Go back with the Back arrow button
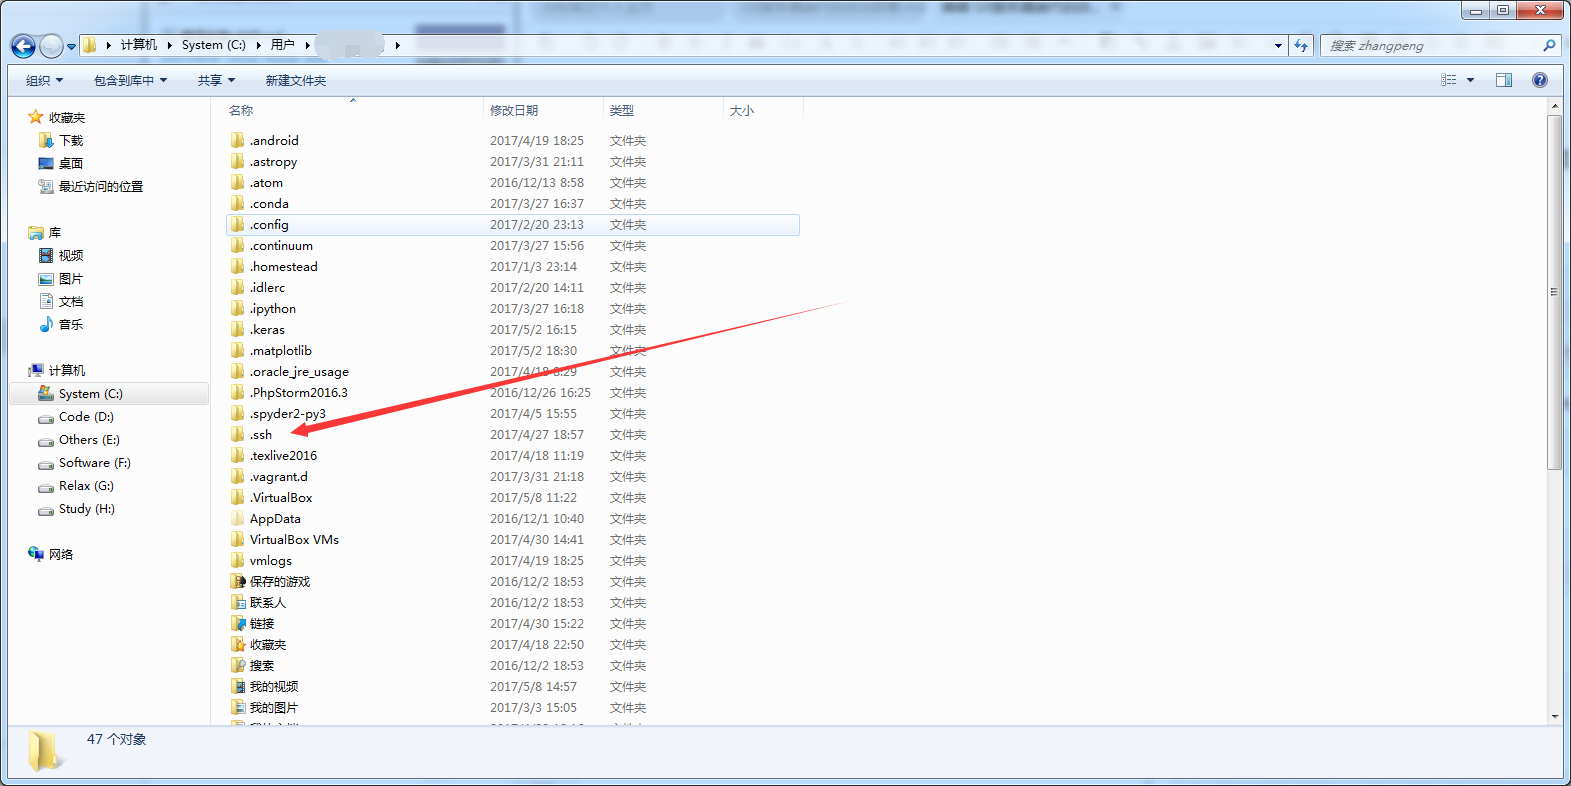This screenshot has width=1571, height=786. [23, 46]
